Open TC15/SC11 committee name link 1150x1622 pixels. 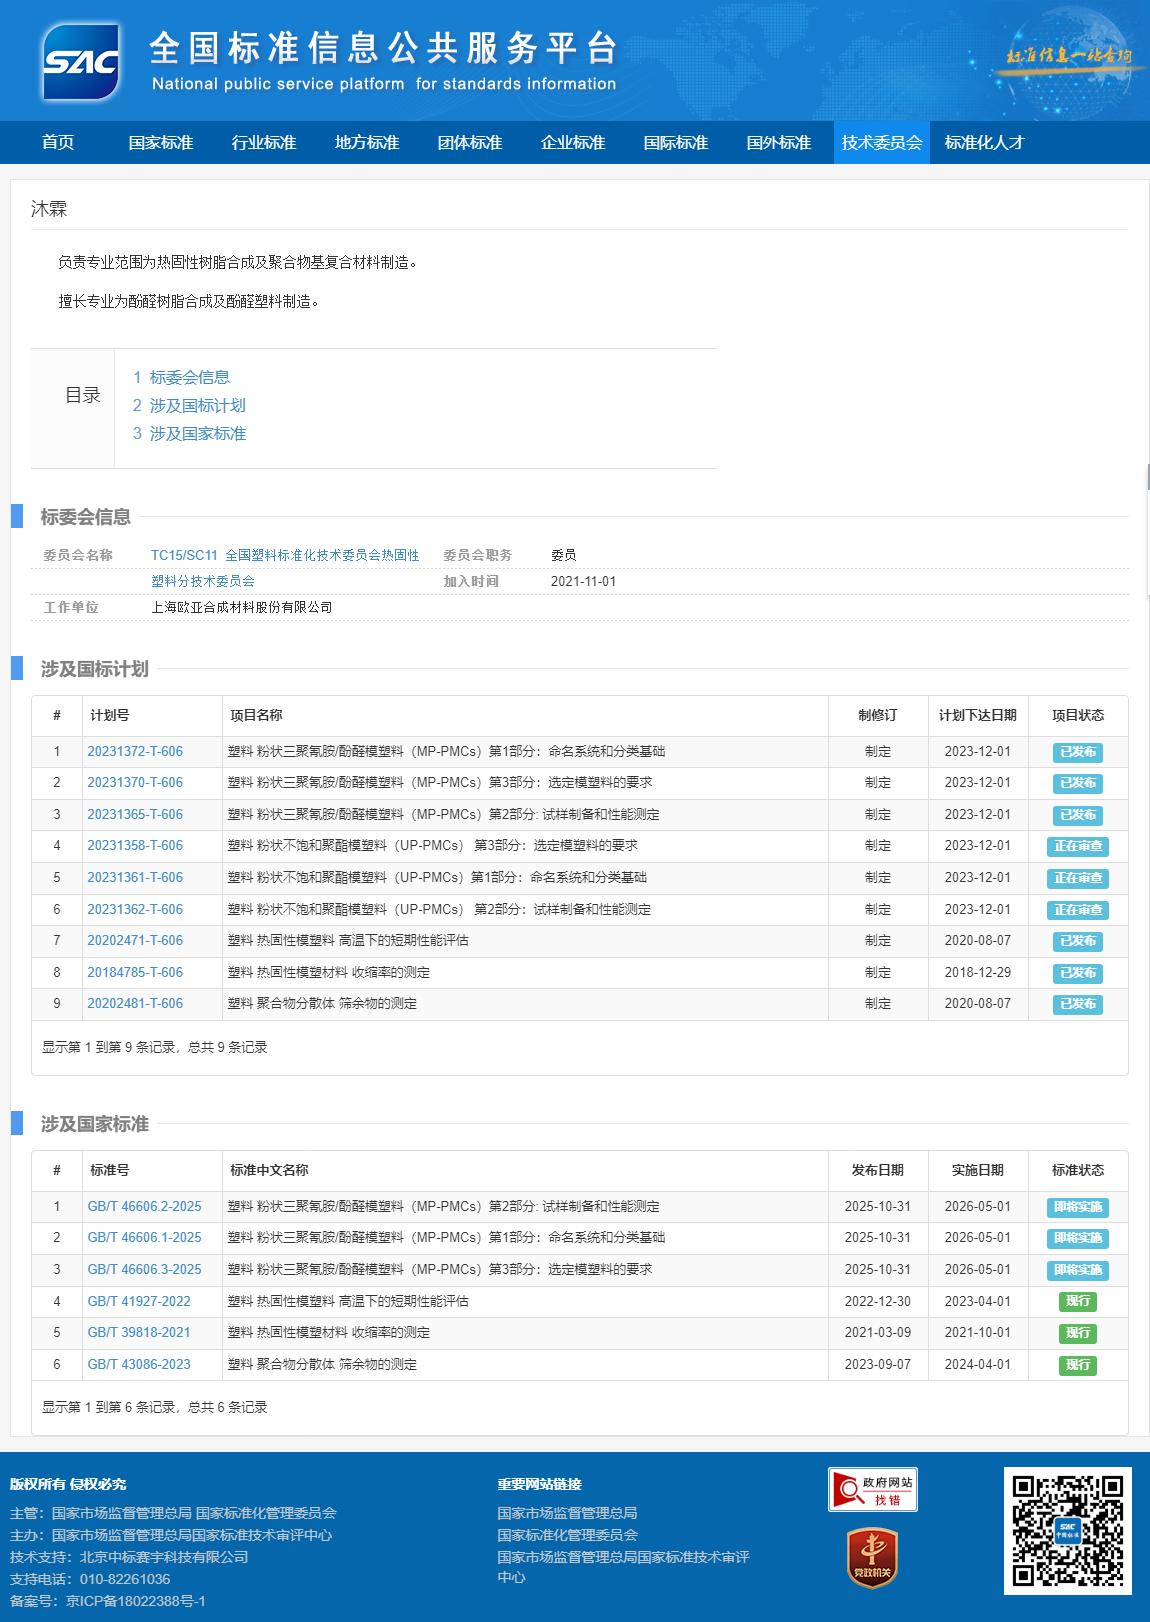point(285,555)
